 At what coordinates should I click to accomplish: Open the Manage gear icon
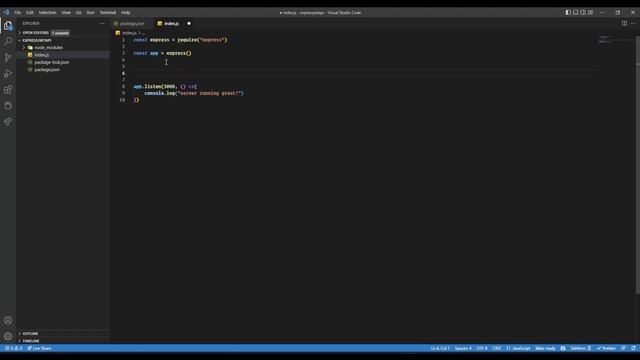point(8,336)
